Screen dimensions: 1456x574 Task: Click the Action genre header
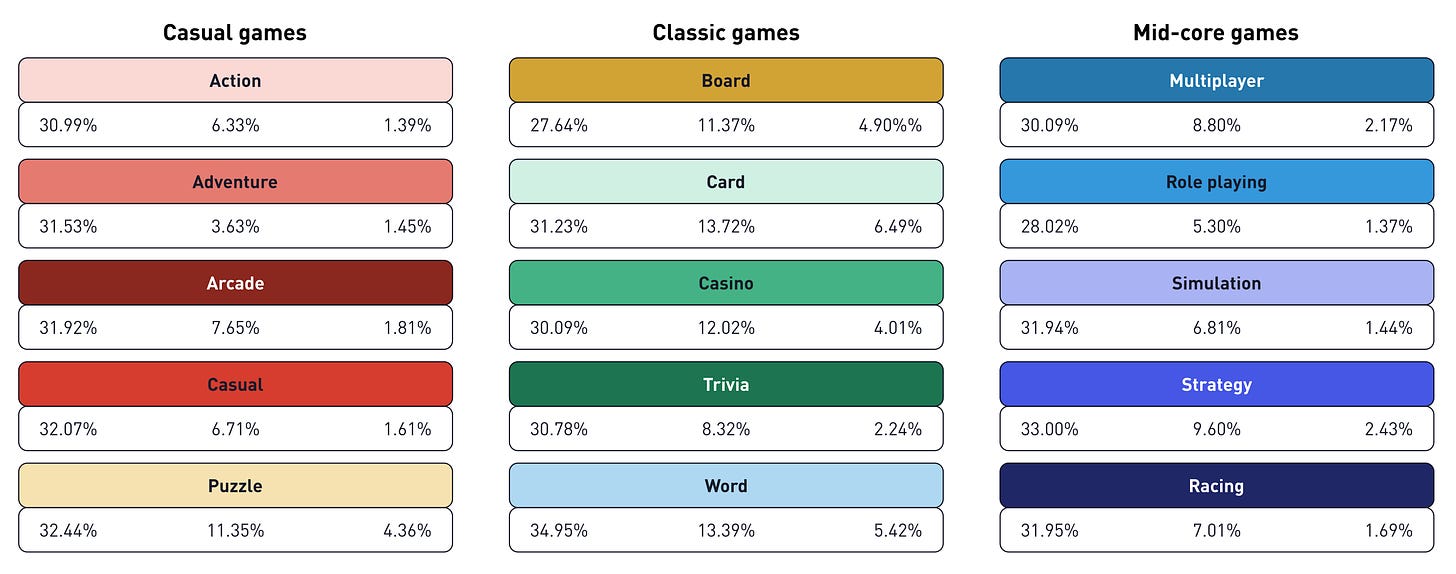235,81
